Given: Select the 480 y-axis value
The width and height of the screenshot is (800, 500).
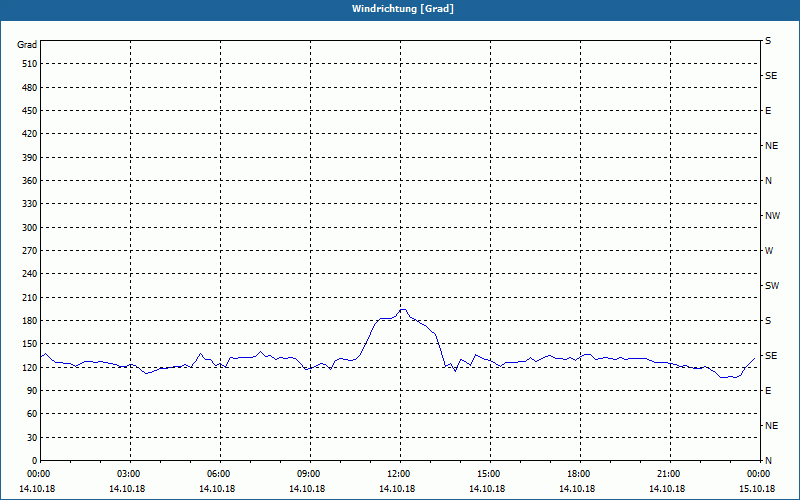Looking at the screenshot, I should pos(30,88).
